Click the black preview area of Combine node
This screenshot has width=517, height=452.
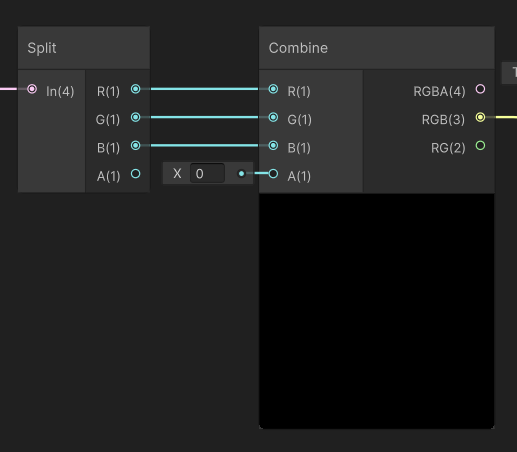pyautogui.click(x=377, y=311)
